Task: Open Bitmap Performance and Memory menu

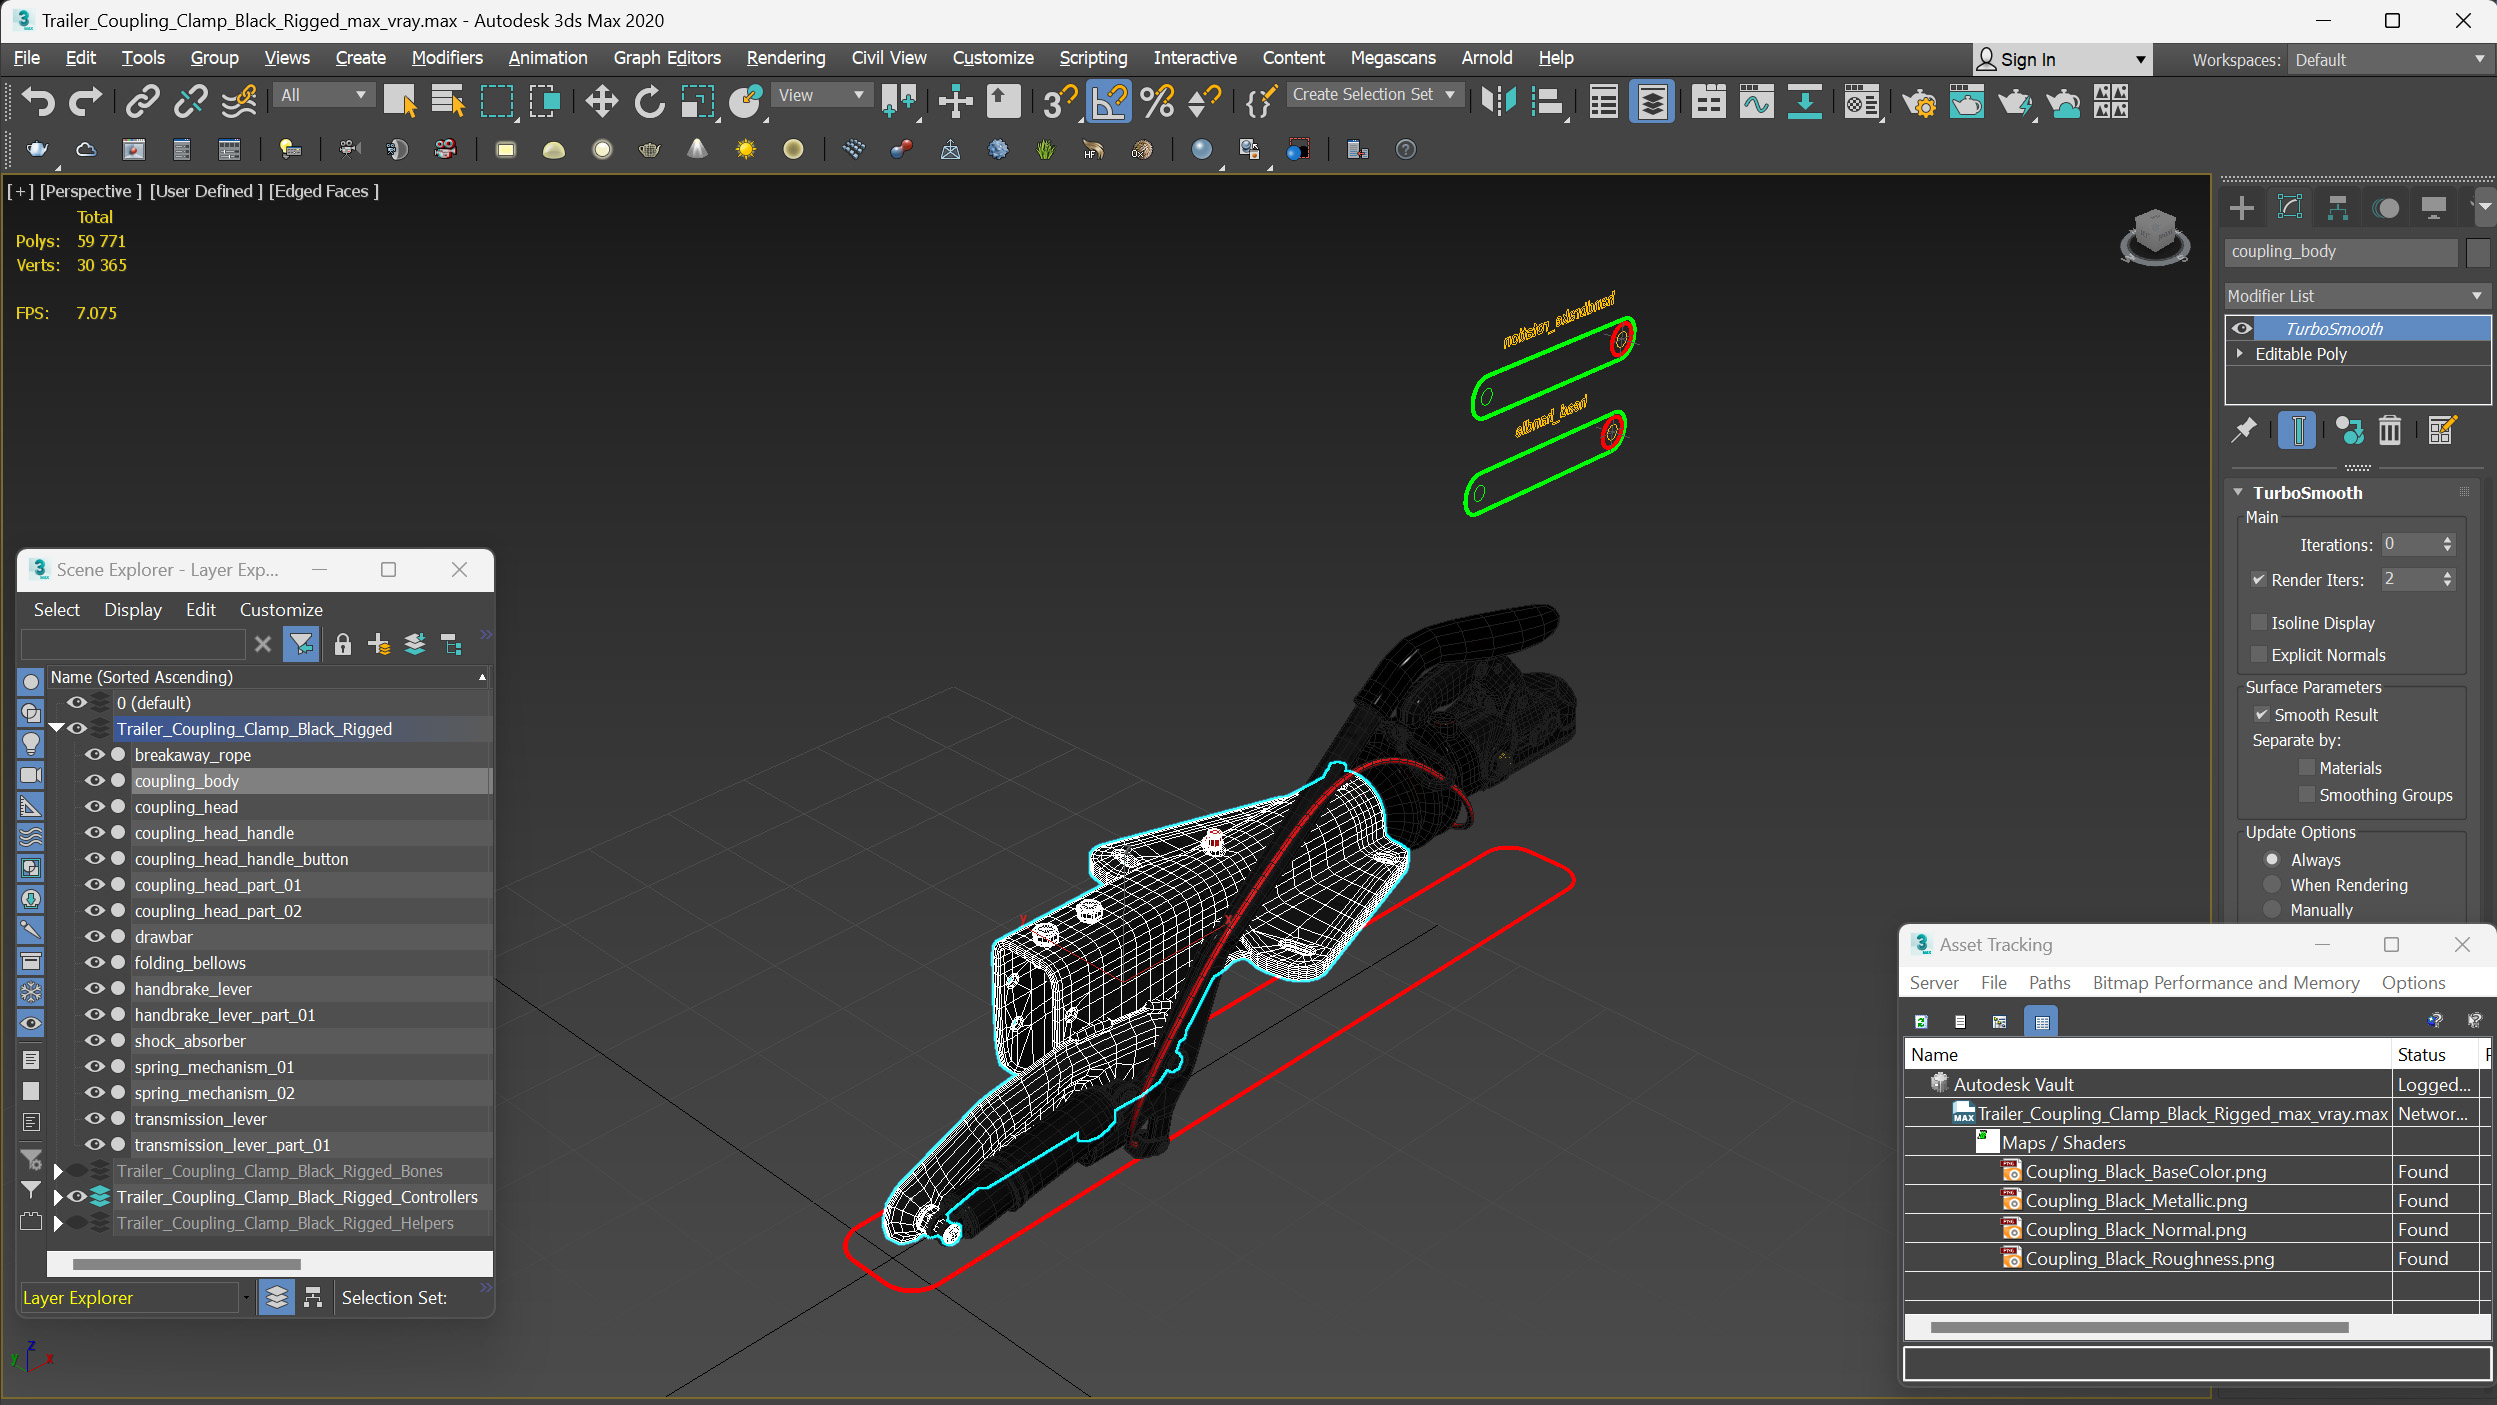Action: (2226, 983)
